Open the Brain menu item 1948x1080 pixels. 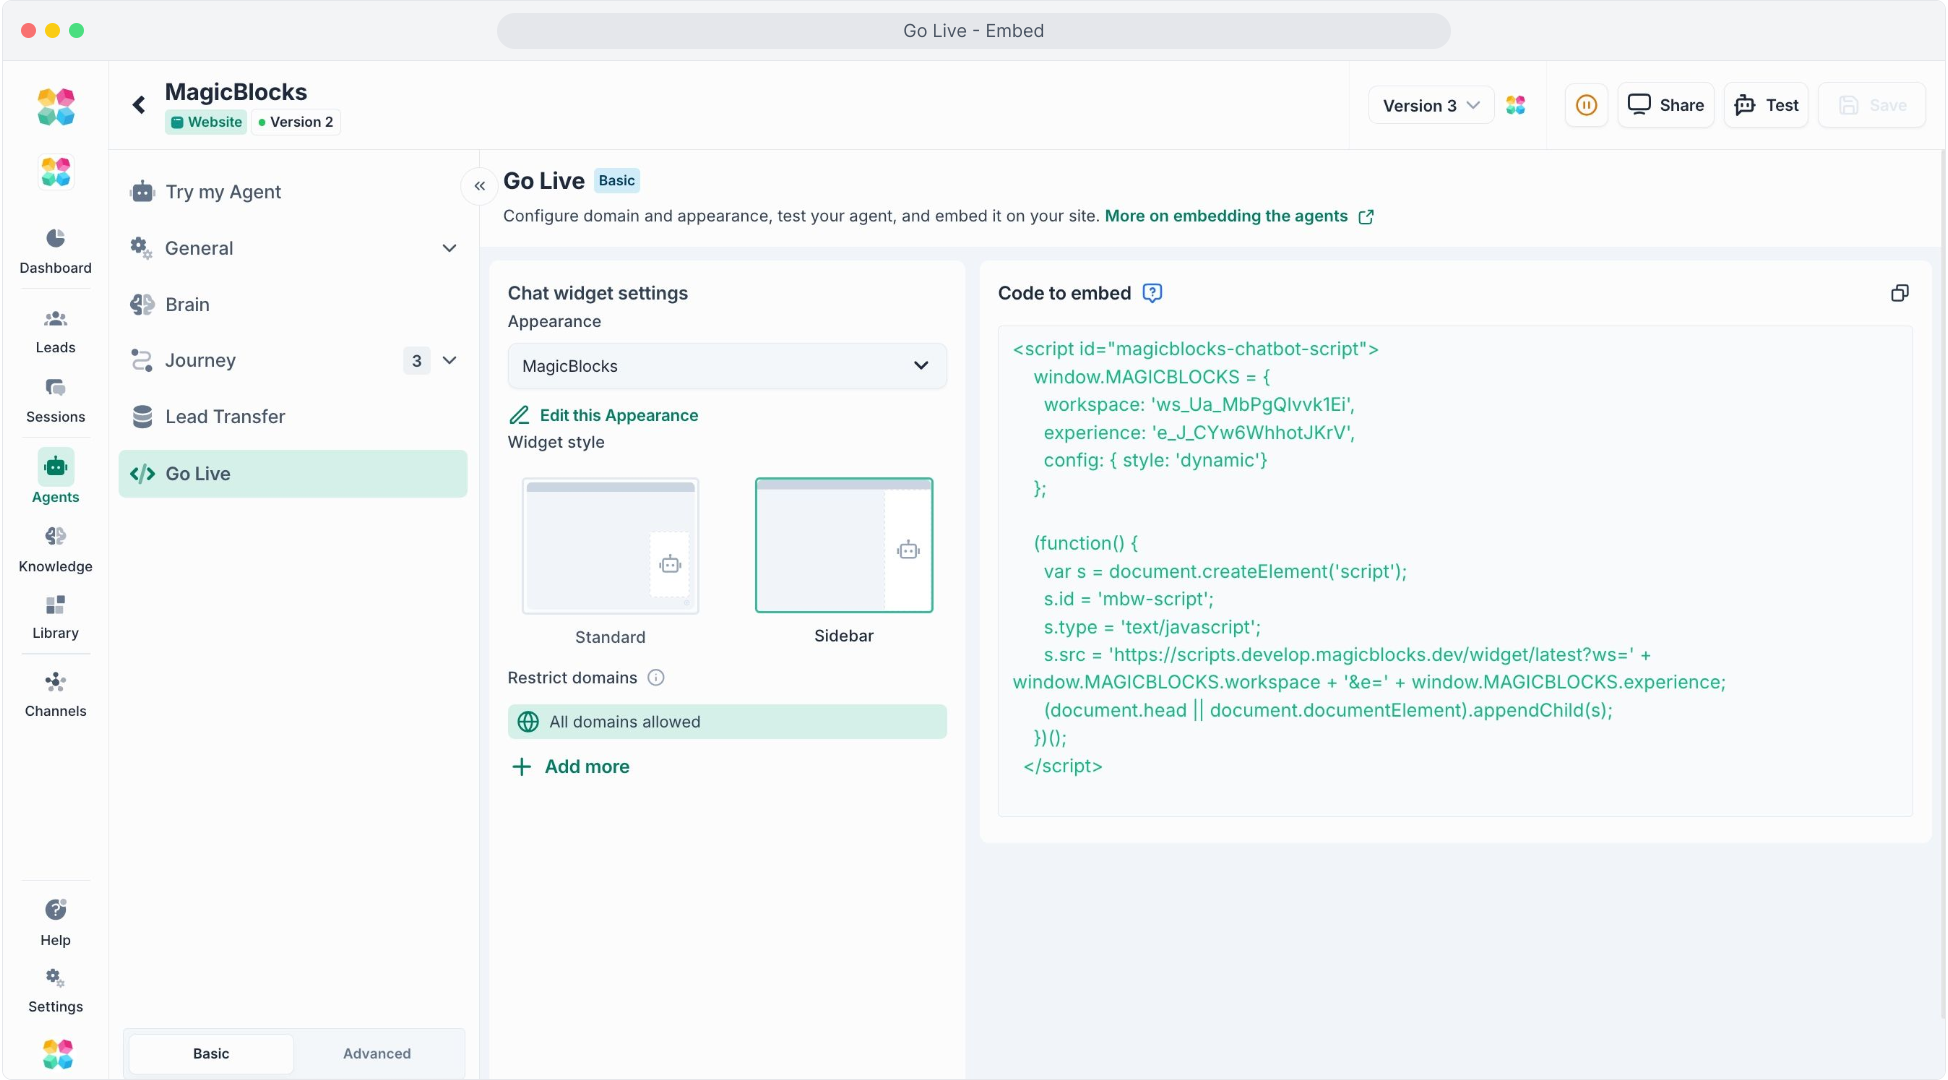coord(188,304)
